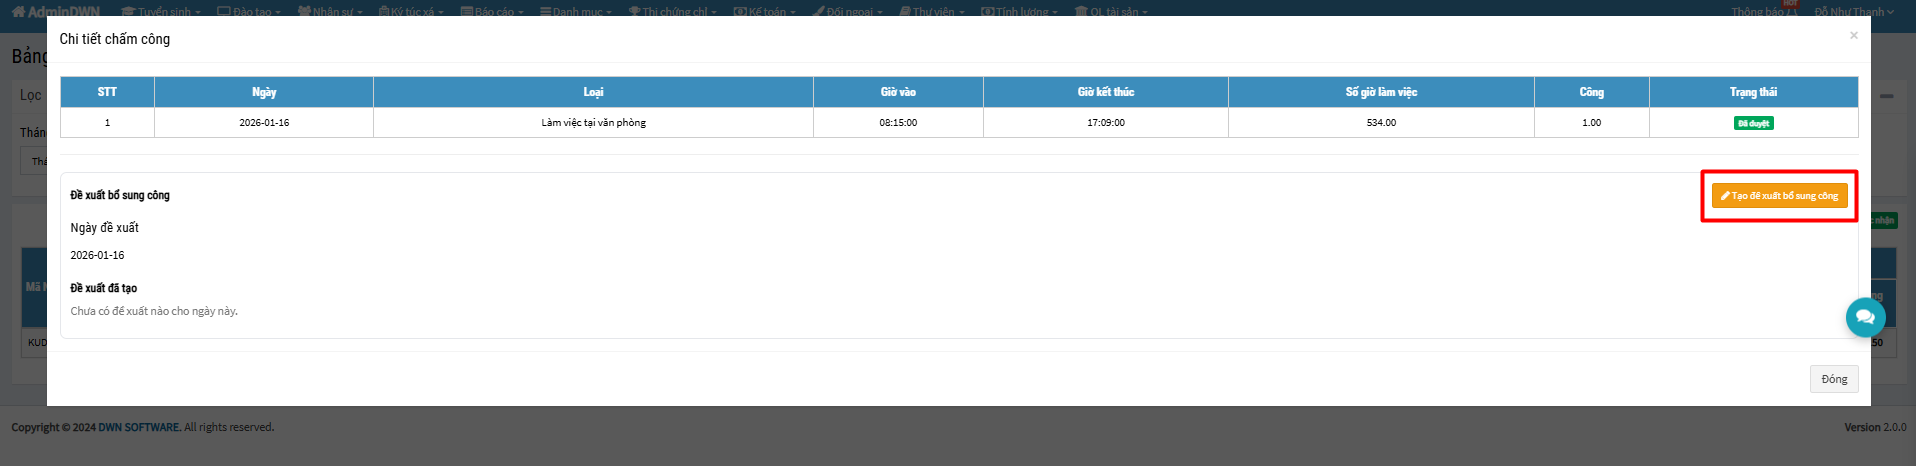Click the Trạng thái column header
1916x466 pixels.
coord(1753,92)
